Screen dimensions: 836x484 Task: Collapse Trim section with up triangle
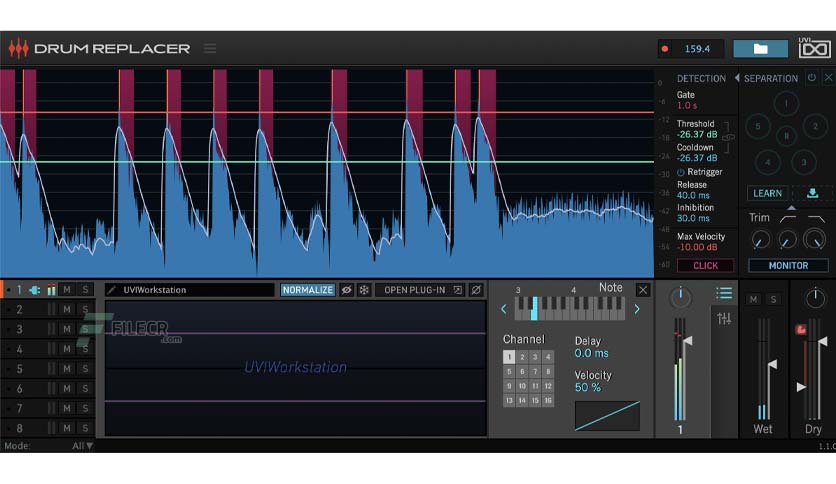tap(792, 207)
